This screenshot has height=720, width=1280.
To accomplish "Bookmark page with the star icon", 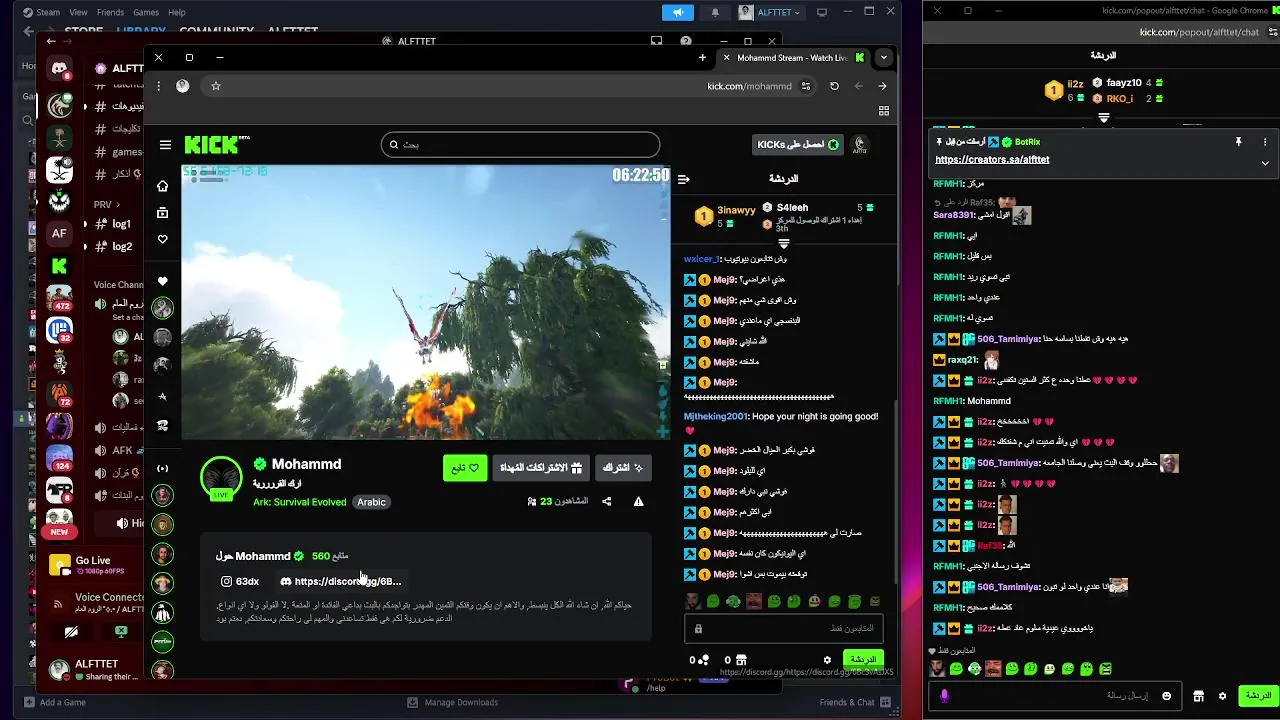I will coord(215,86).
